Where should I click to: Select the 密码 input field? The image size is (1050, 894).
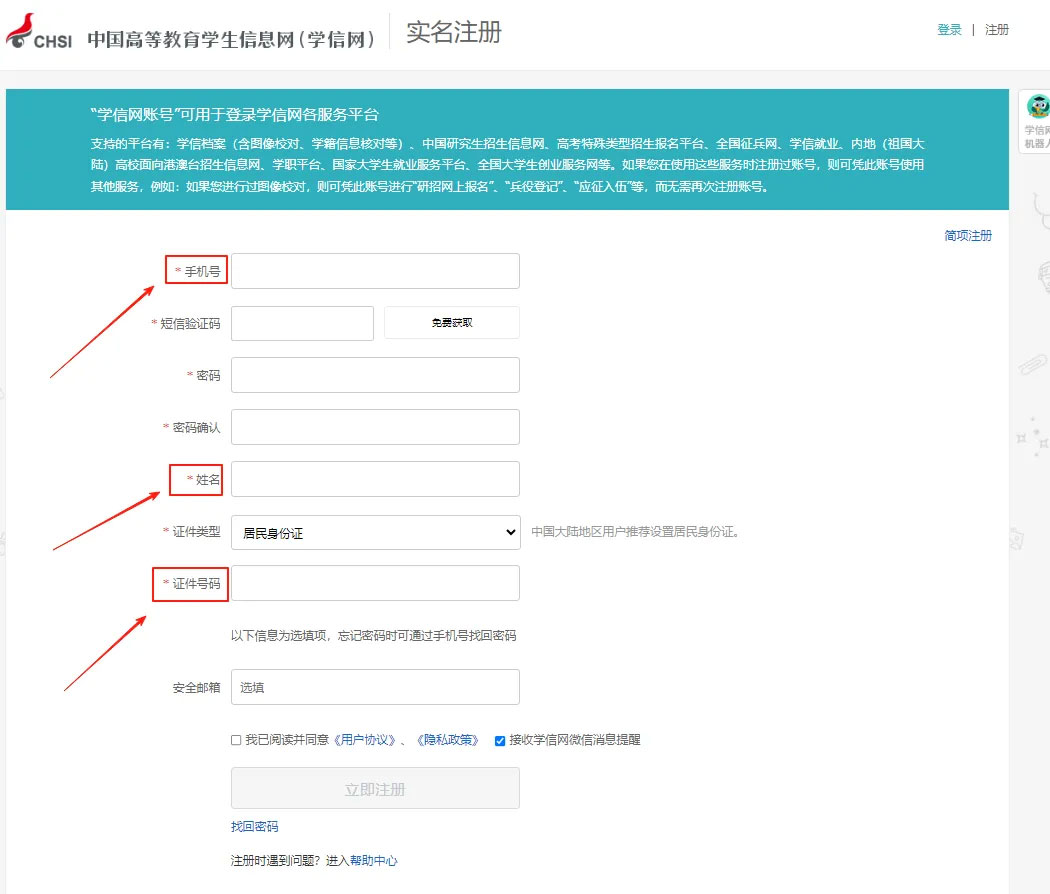375,375
